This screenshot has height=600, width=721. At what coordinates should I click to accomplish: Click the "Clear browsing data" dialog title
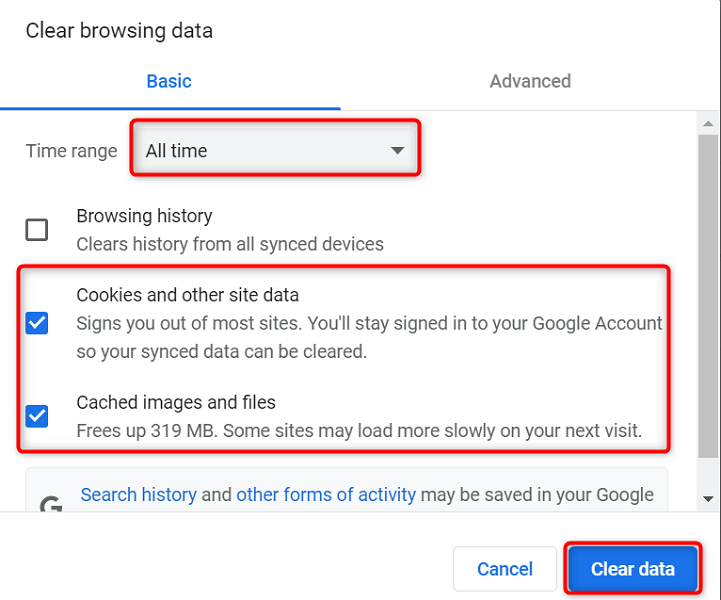tap(119, 31)
